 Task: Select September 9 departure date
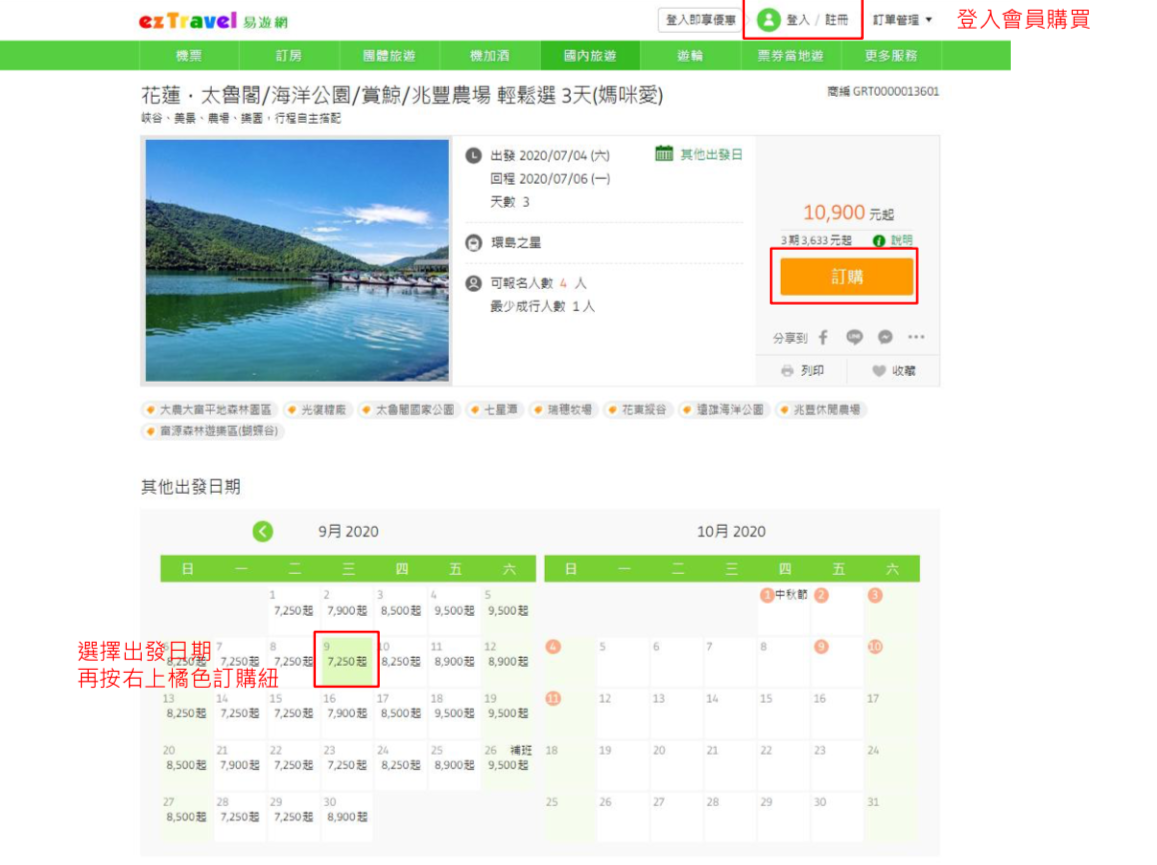tap(346, 657)
